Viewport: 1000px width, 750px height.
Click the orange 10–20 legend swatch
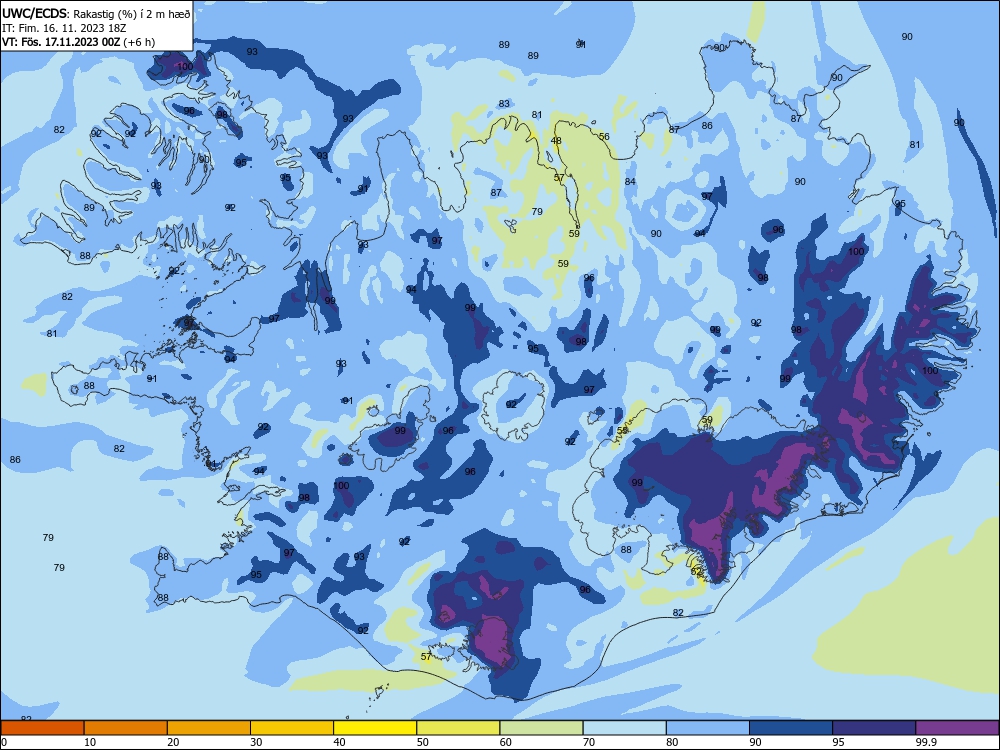click(126, 728)
